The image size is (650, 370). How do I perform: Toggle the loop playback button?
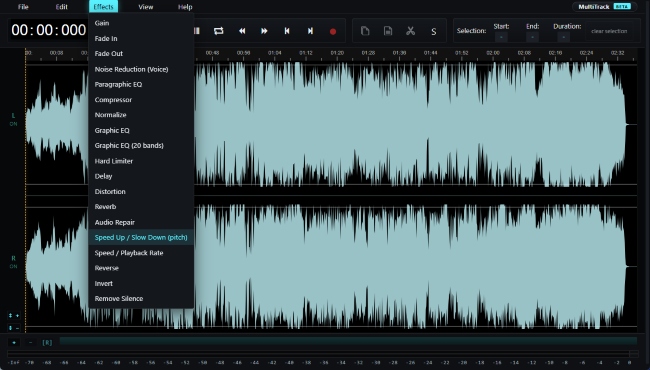(x=218, y=31)
